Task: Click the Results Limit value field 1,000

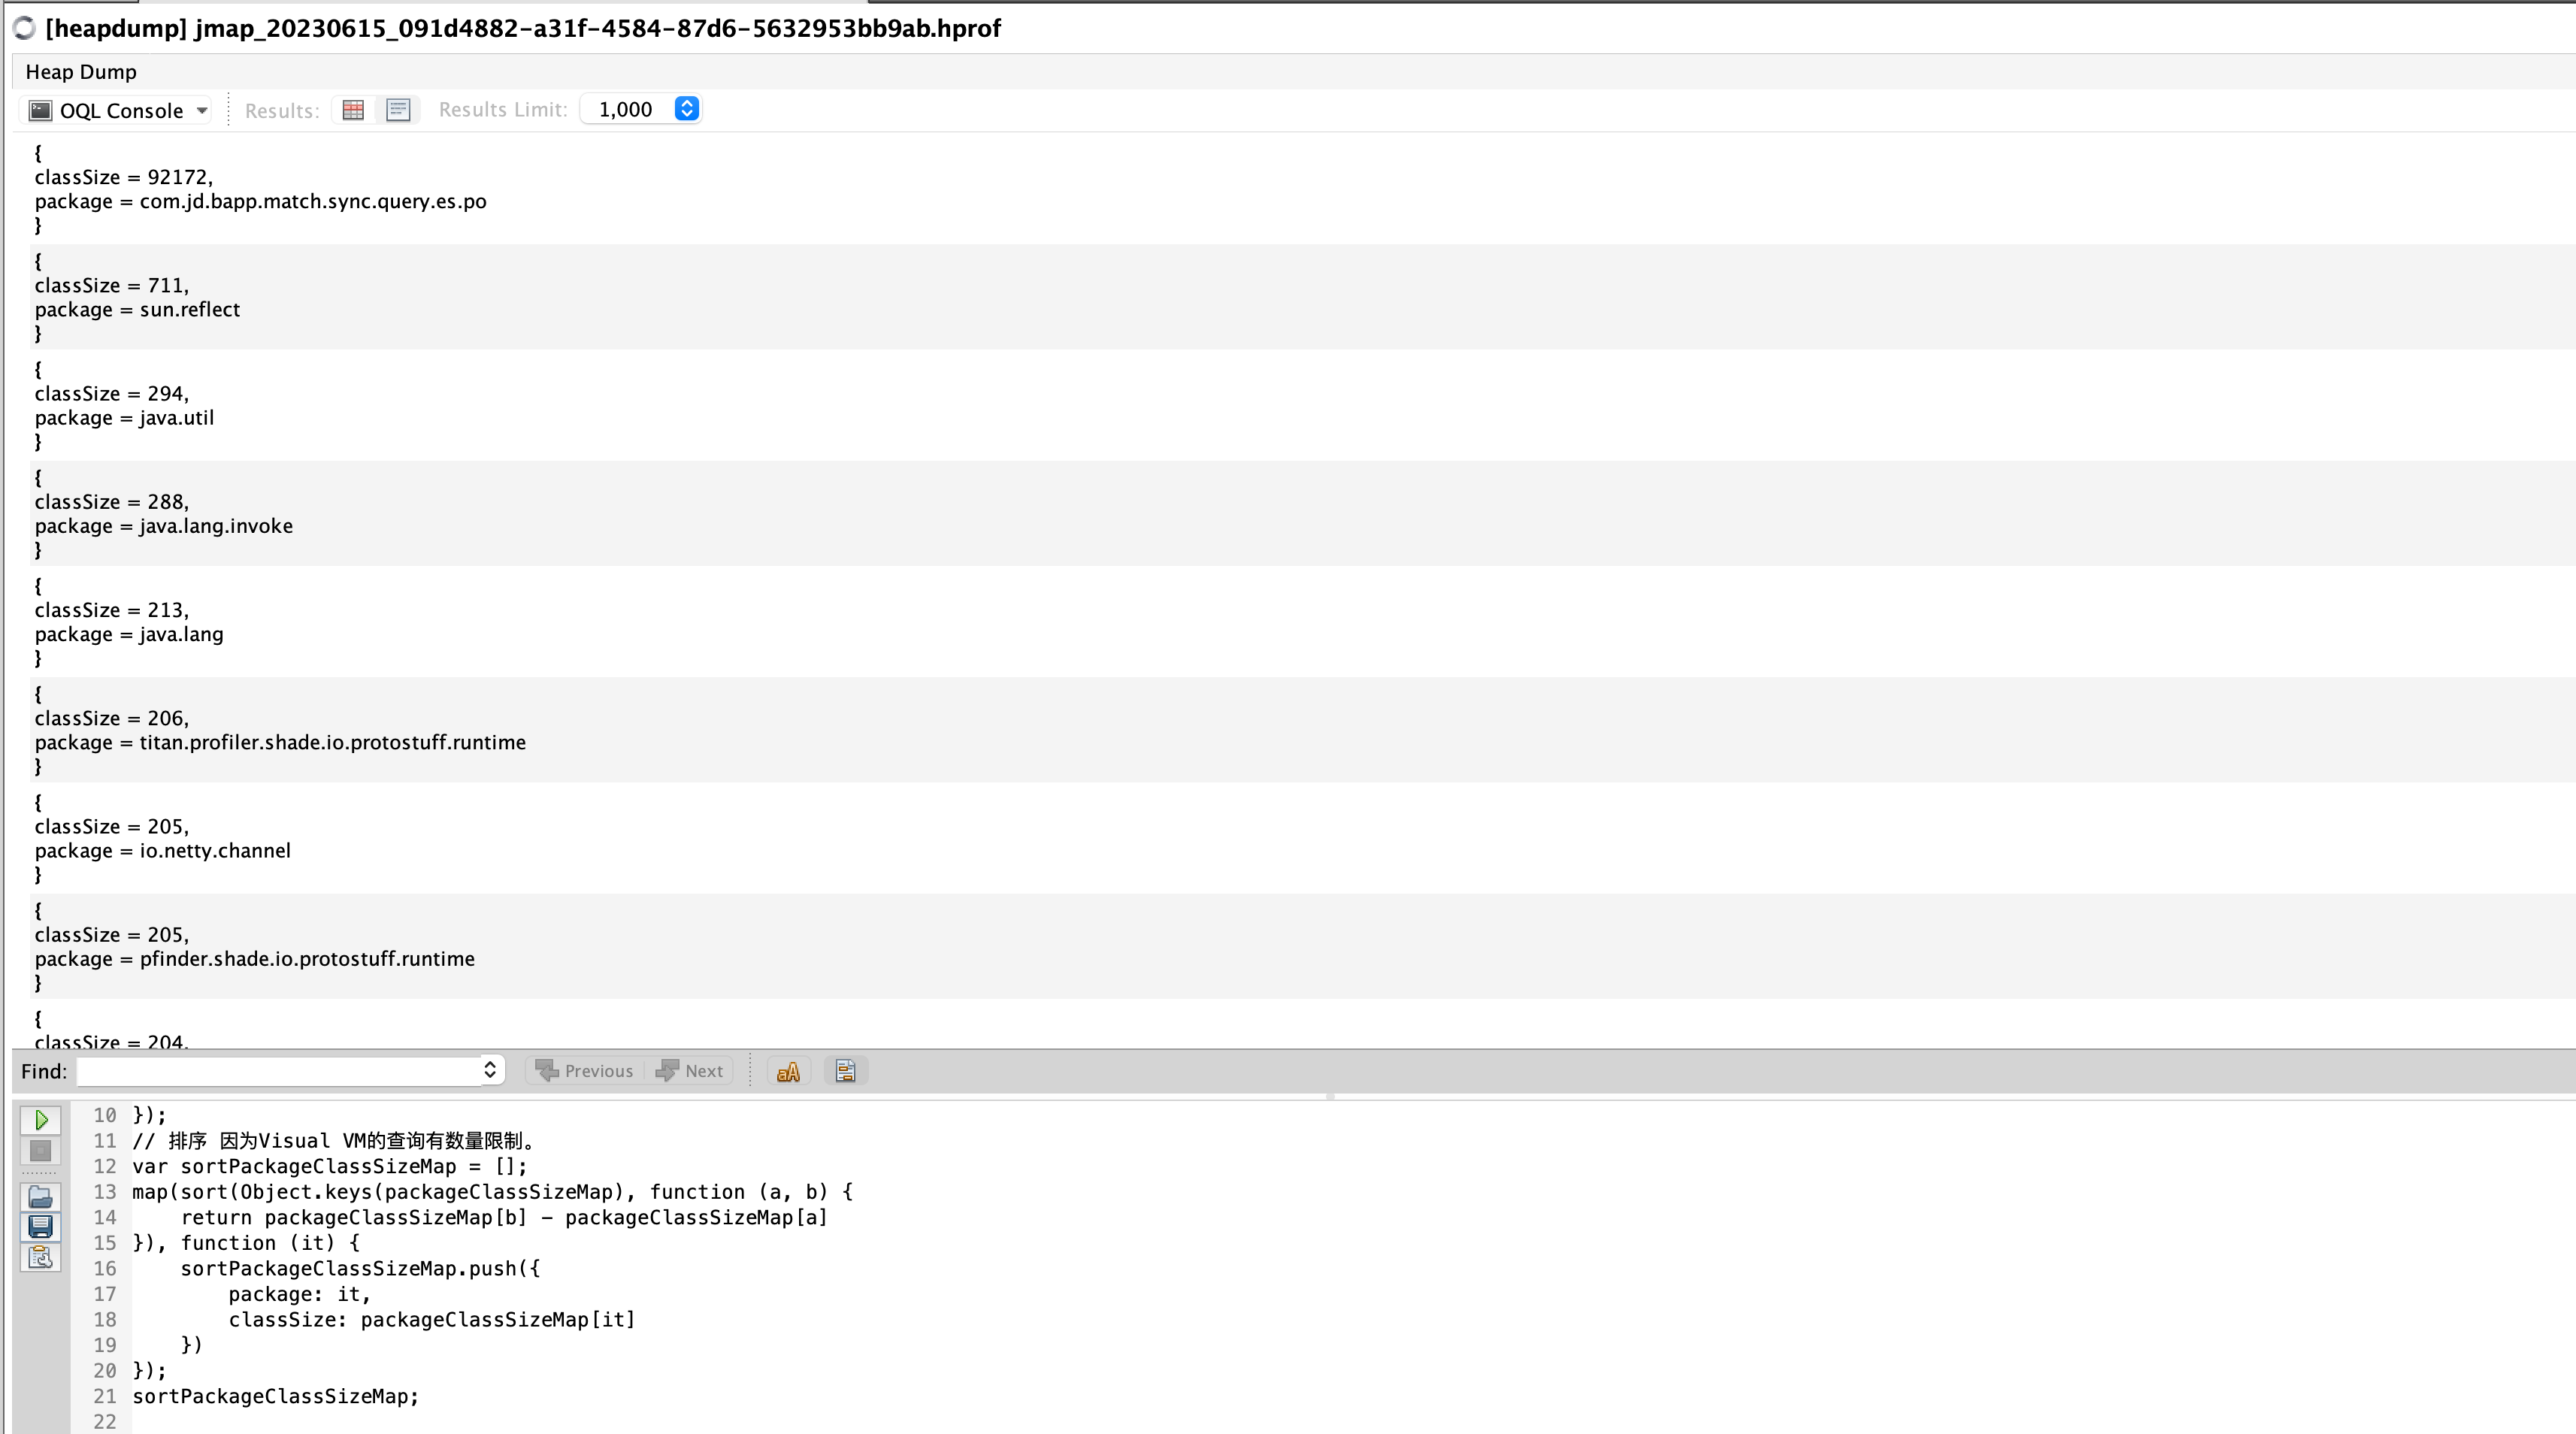Action: [x=628, y=109]
